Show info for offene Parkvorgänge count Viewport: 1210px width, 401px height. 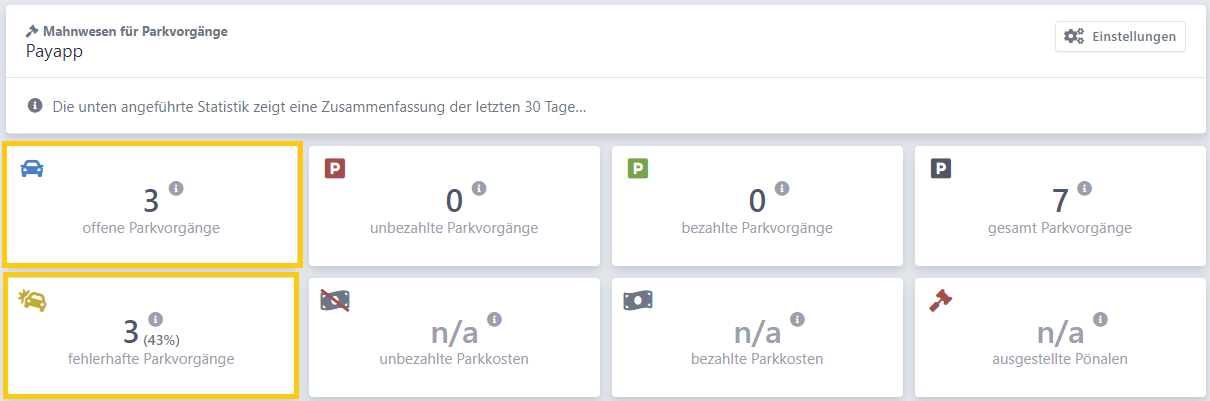pyautogui.click(x=176, y=188)
